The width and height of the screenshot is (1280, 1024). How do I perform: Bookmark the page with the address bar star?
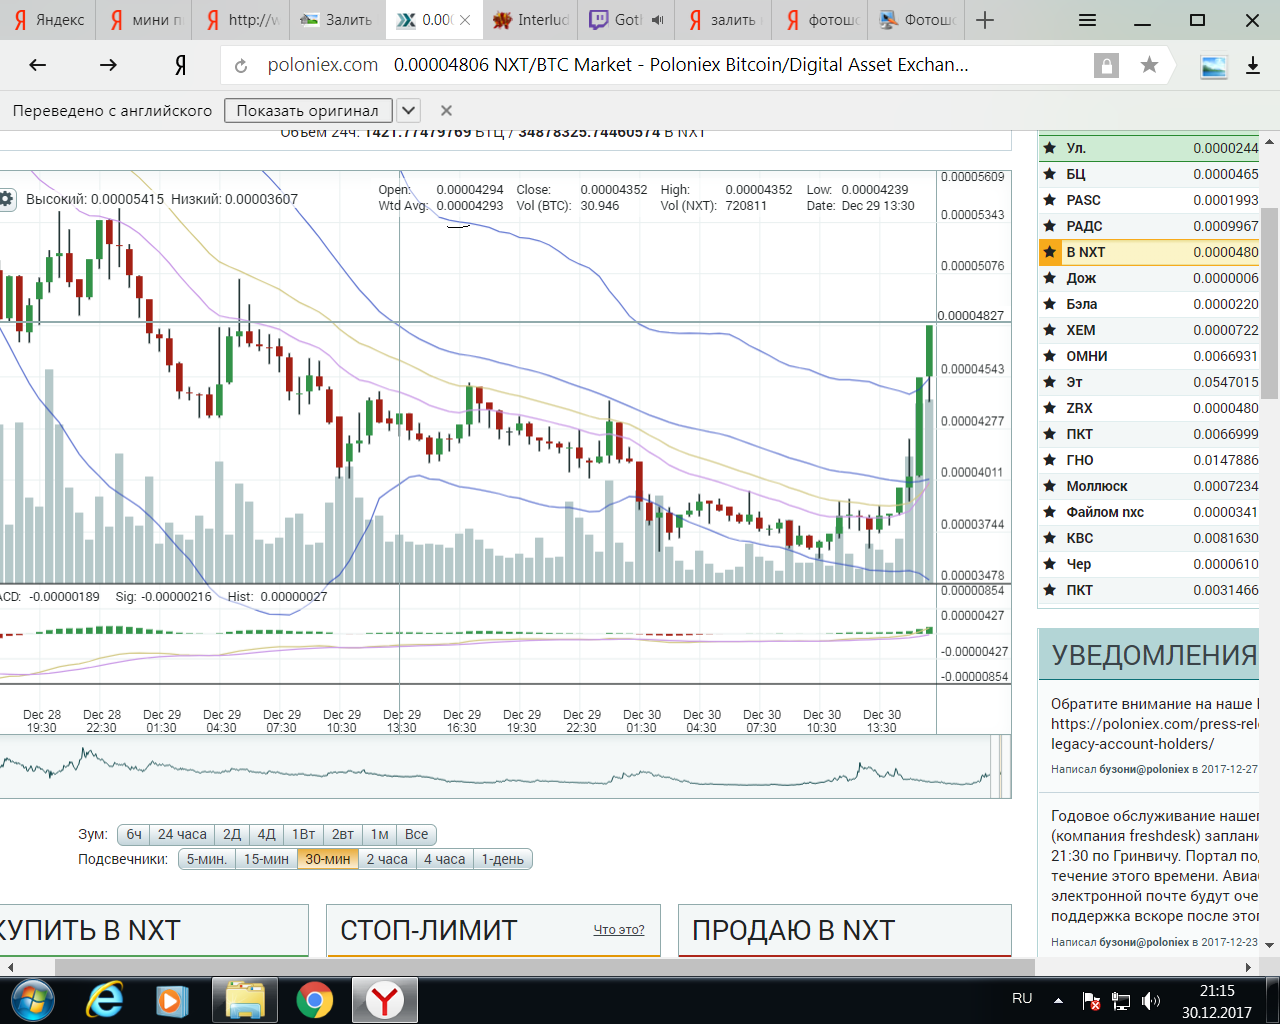[x=1150, y=65]
